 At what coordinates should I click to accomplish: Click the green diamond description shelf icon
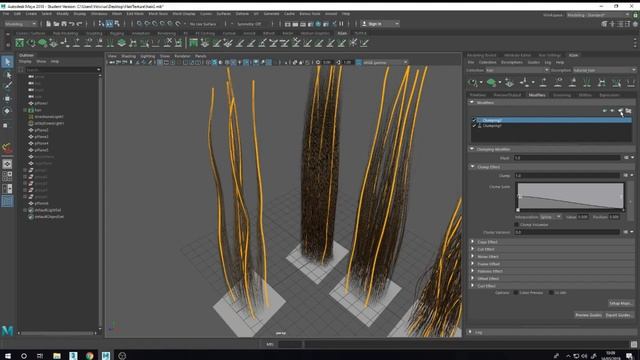coord(42,43)
